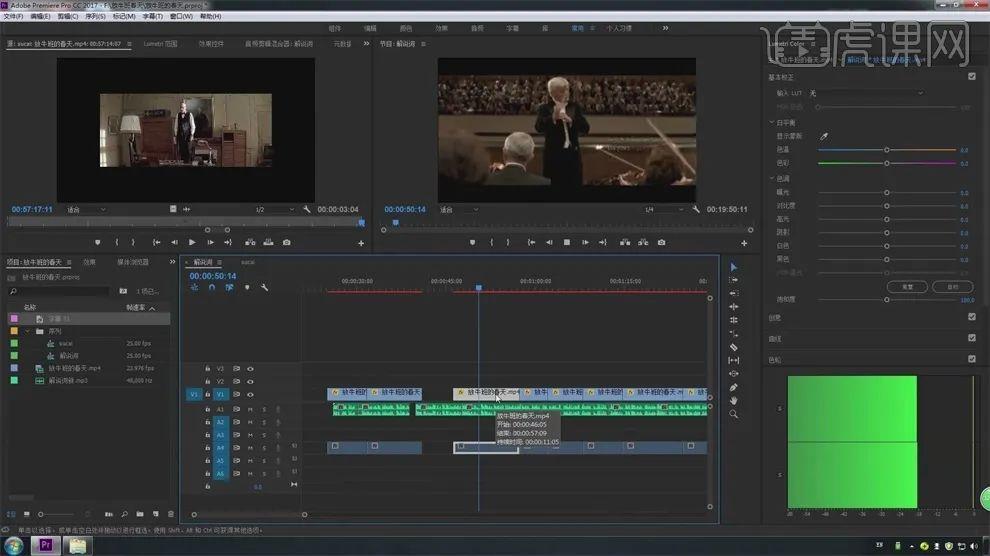The width and height of the screenshot is (990, 556).
Task: Switch Project panel to icon view
Action: [x=27, y=514]
